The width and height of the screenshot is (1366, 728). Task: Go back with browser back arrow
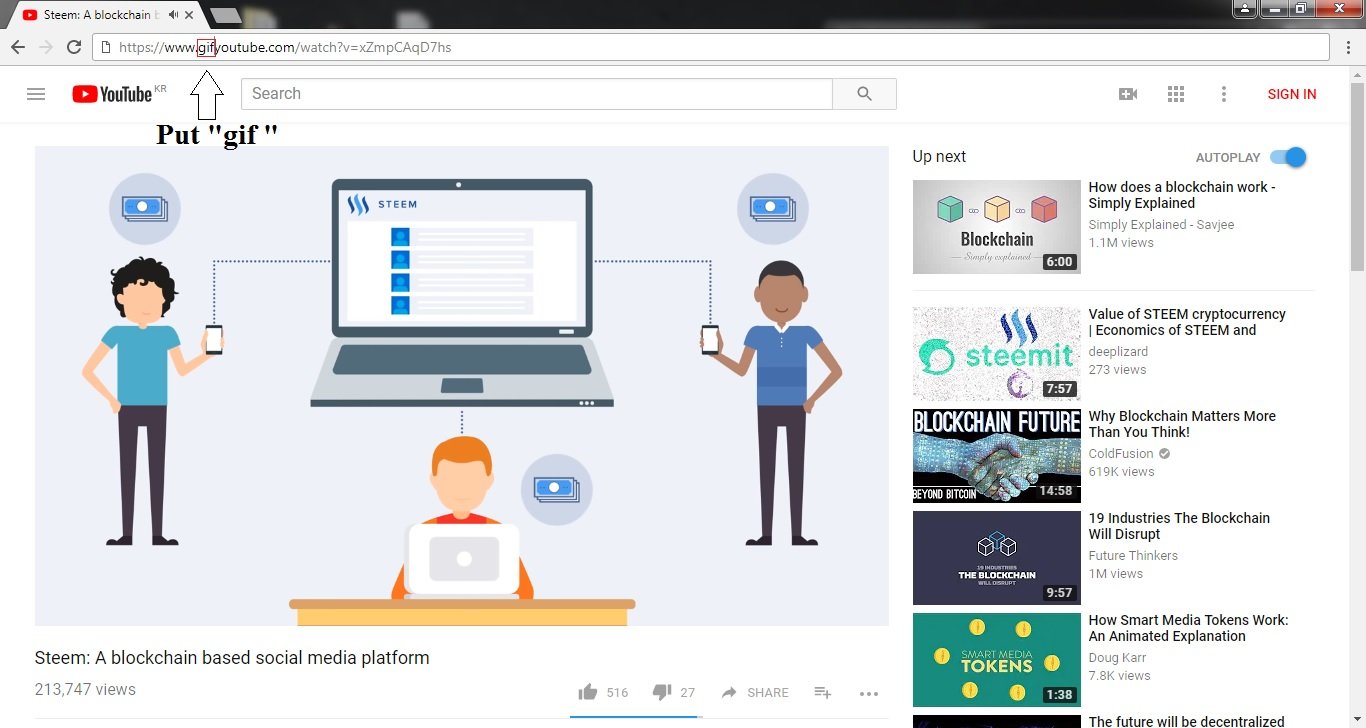coord(18,47)
